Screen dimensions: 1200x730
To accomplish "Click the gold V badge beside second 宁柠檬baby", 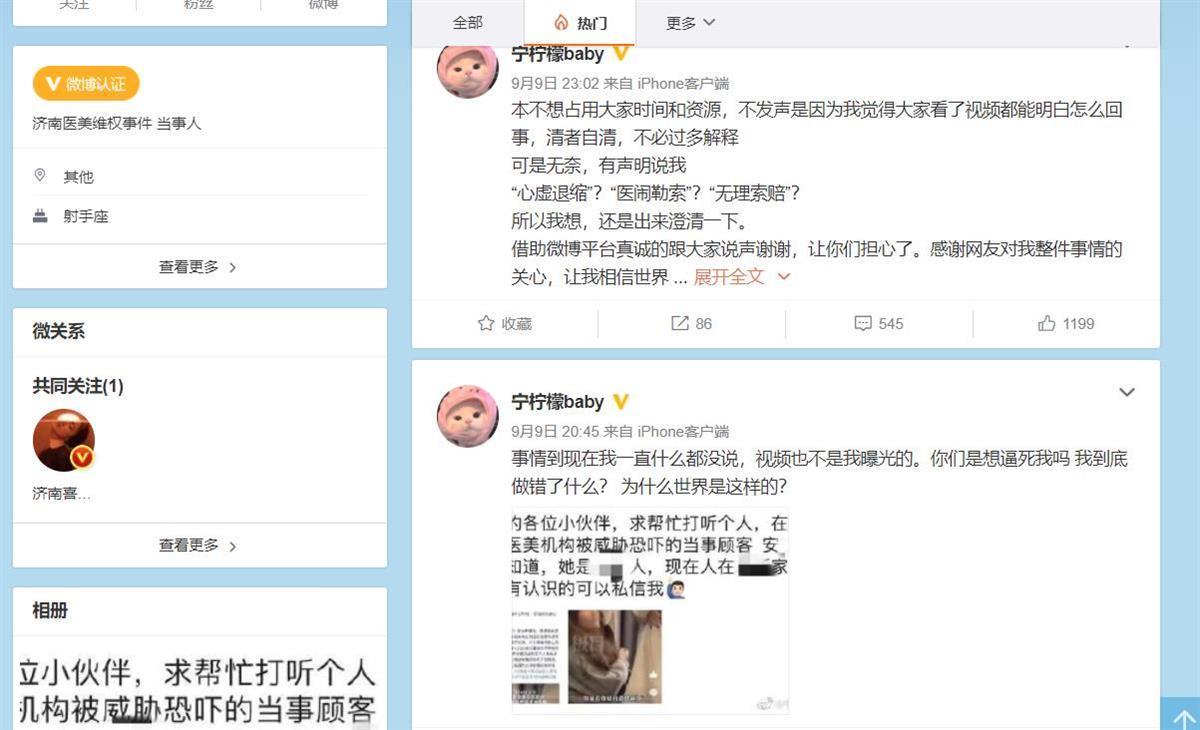I will coord(621,402).
